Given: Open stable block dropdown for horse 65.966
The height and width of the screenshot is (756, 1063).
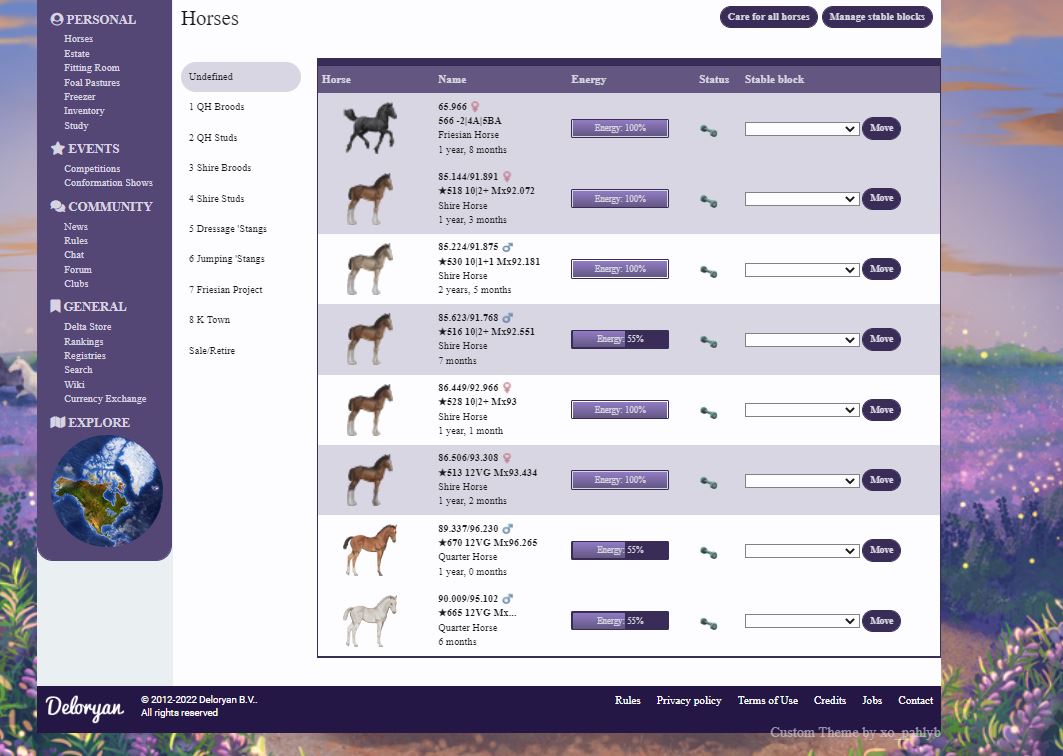Looking at the screenshot, I should (x=802, y=129).
